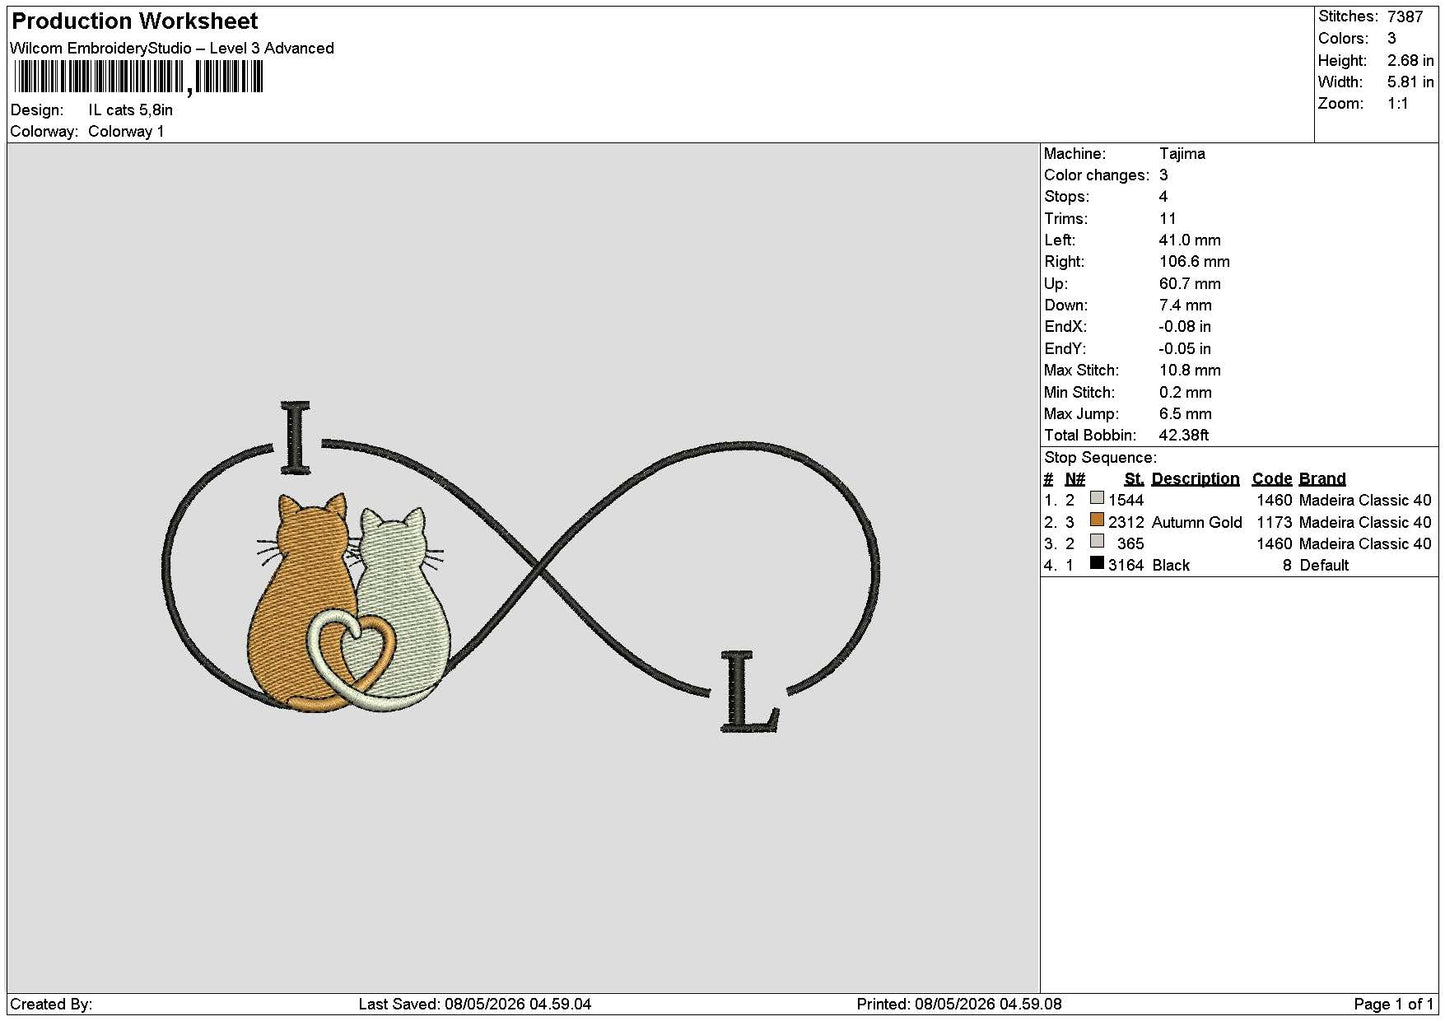Click the 'Autumn Gold' description
Screen dimensions: 1445x1021
click(x=1197, y=522)
